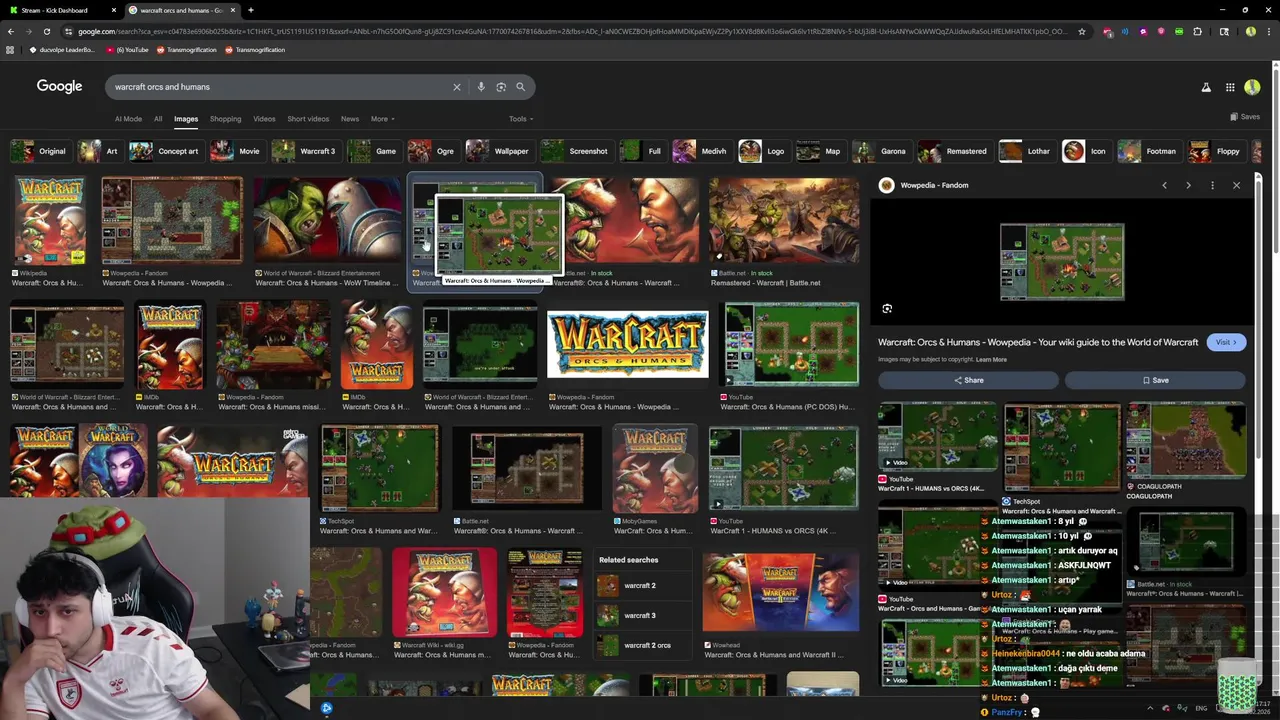The height and width of the screenshot is (720, 1280).
Task: Switch to AI Mode tab
Action: (x=128, y=119)
